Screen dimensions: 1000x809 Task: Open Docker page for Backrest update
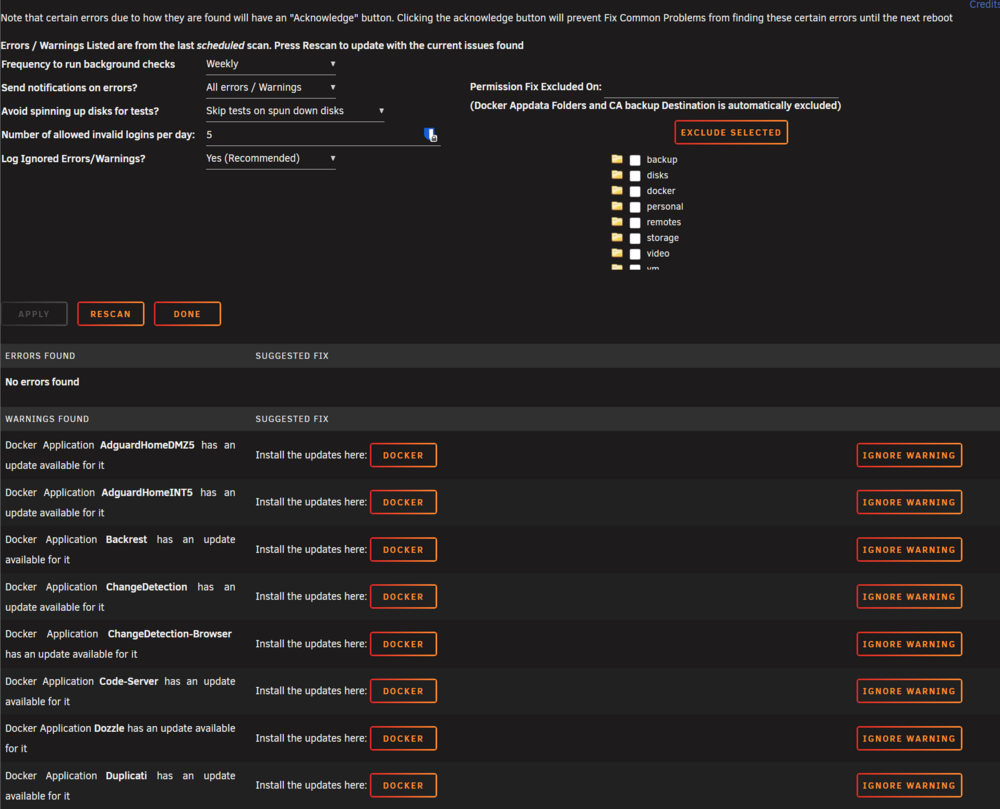pos(403,550)
